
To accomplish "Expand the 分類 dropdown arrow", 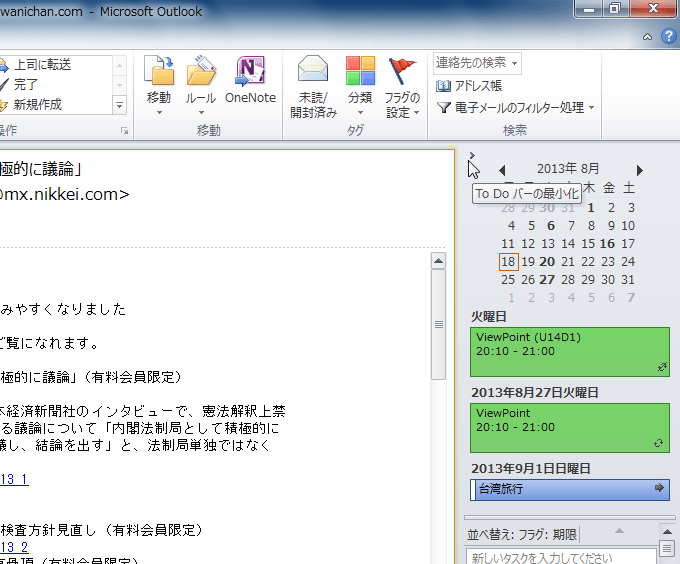I will coord(360,113).
